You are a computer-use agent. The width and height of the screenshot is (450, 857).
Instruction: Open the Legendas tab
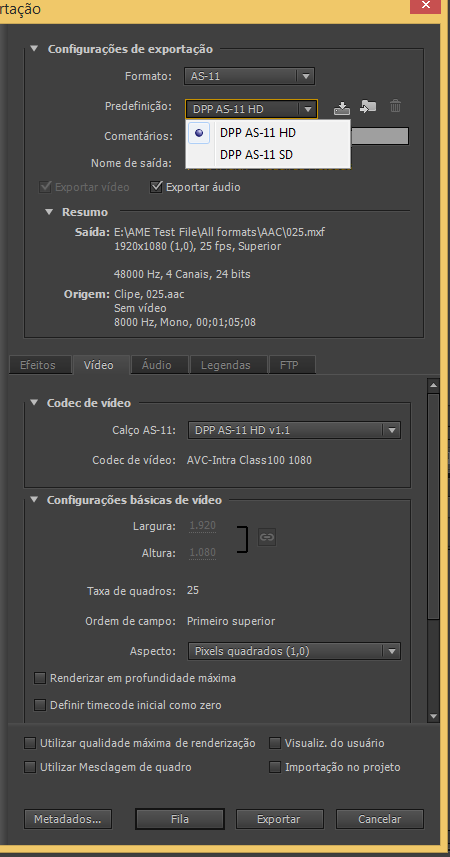click(x=228, y=365)
